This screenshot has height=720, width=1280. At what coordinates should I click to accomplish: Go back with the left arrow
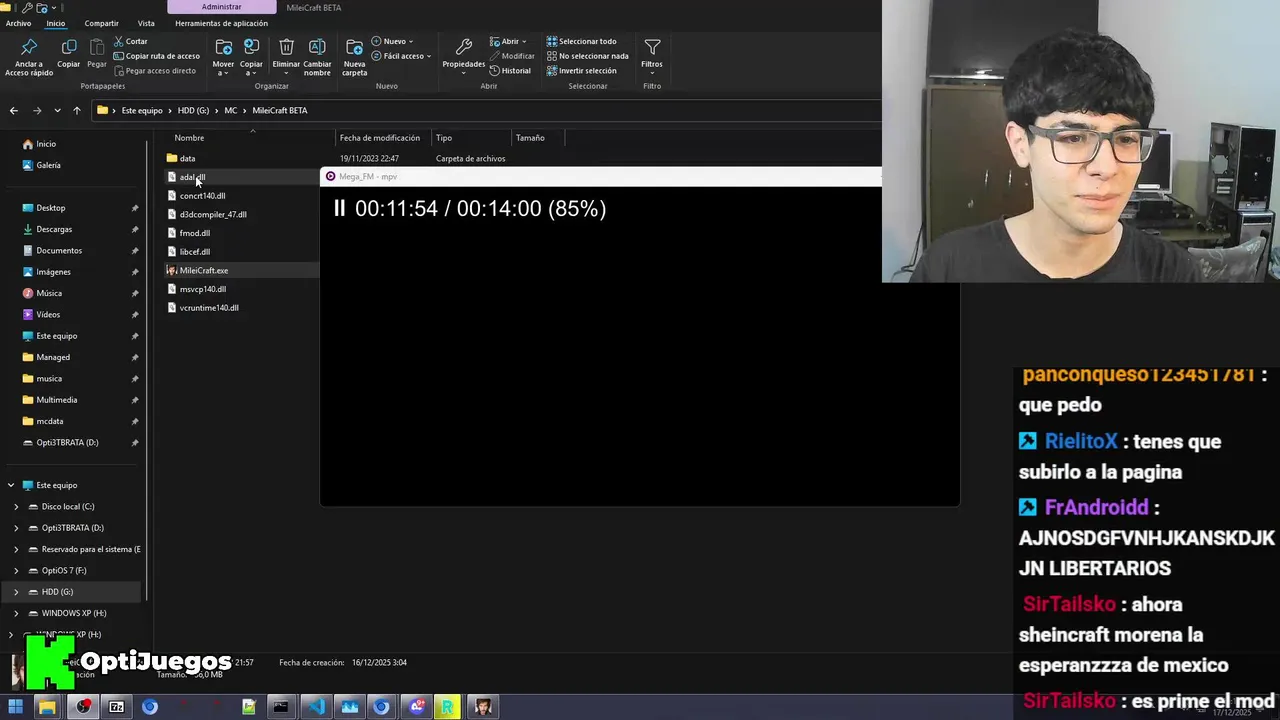[x=14, y=110]
